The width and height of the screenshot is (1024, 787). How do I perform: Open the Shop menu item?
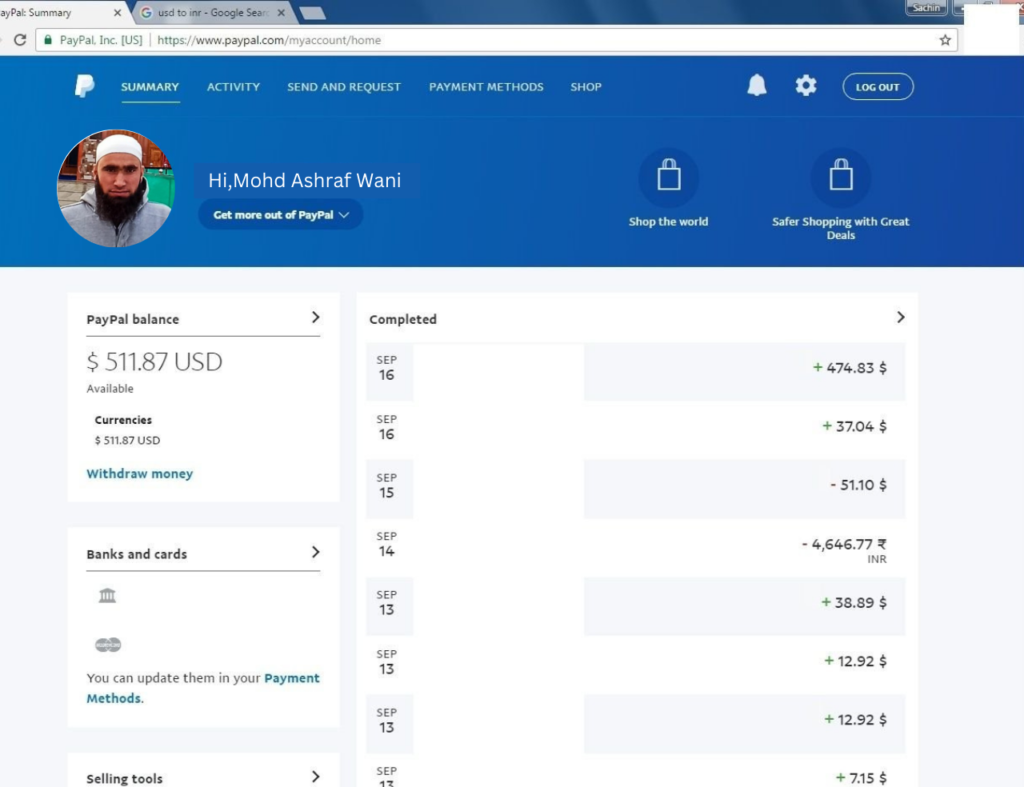(x=586, y=87)
